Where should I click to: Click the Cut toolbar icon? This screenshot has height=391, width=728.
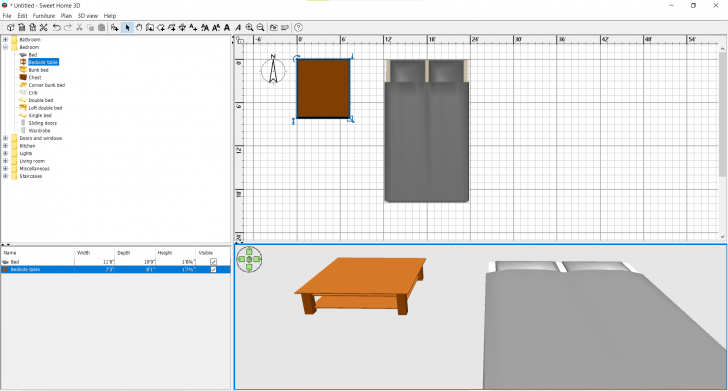[79, 28]
